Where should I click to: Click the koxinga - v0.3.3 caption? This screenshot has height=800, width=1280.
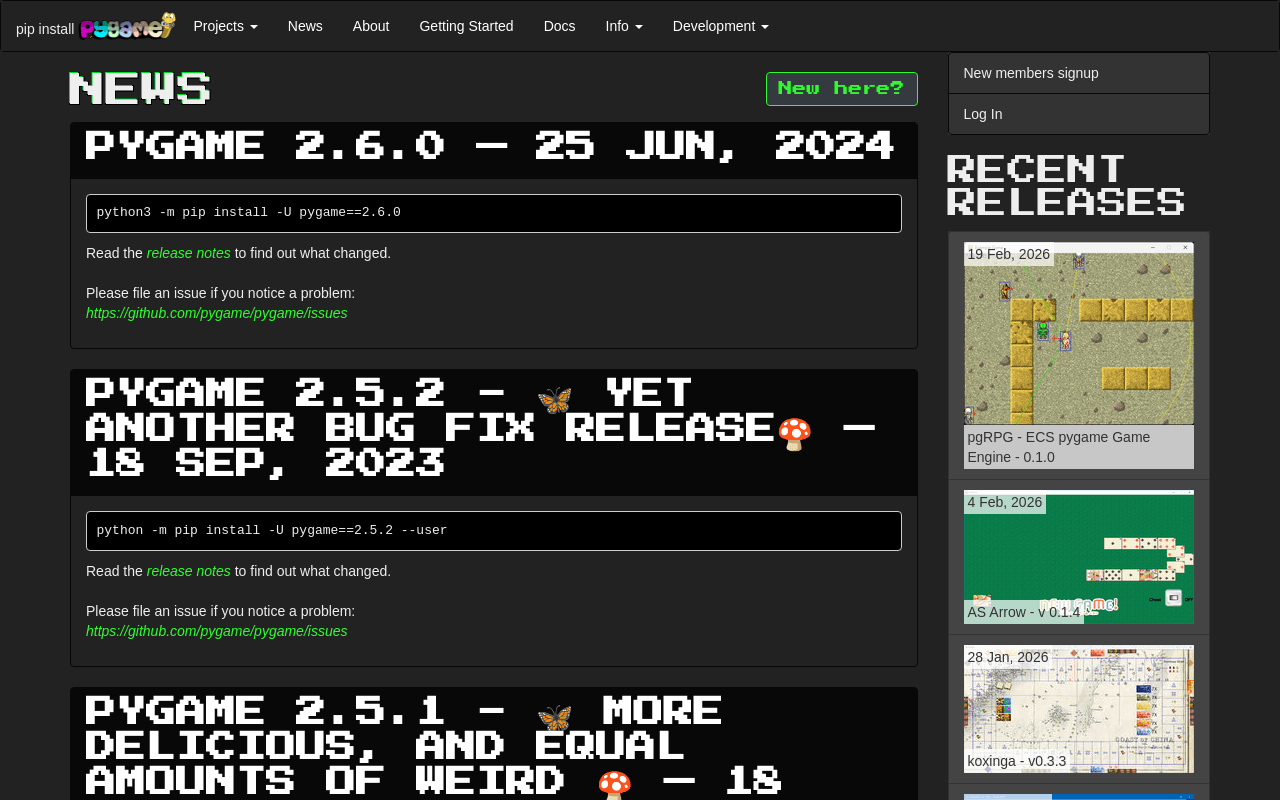pos(1017,761)
